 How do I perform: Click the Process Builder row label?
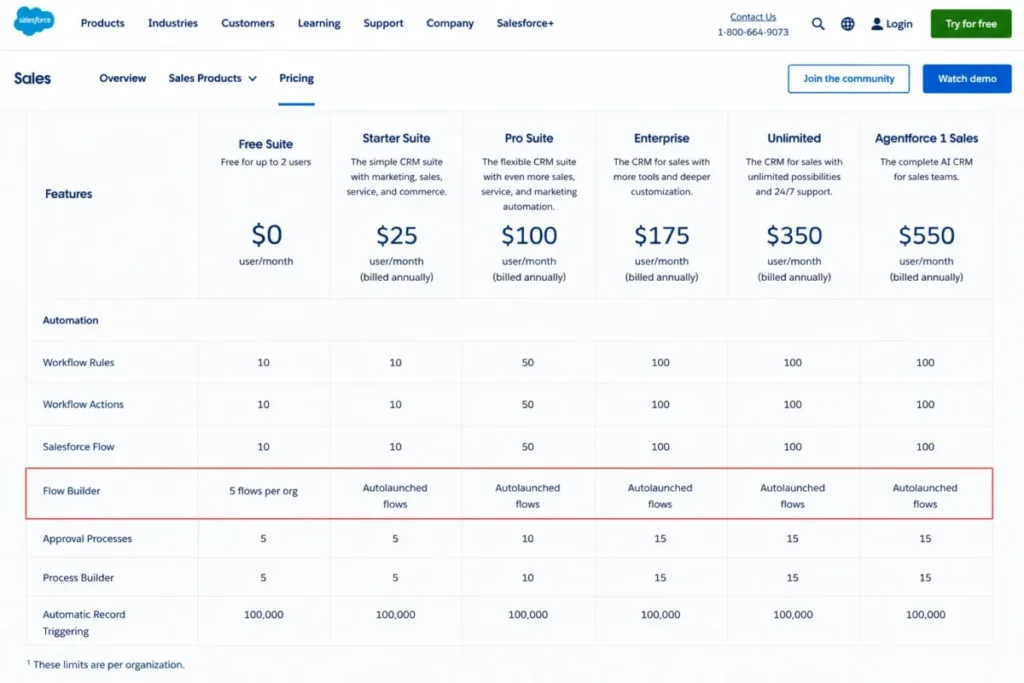[x=78, y=578]
